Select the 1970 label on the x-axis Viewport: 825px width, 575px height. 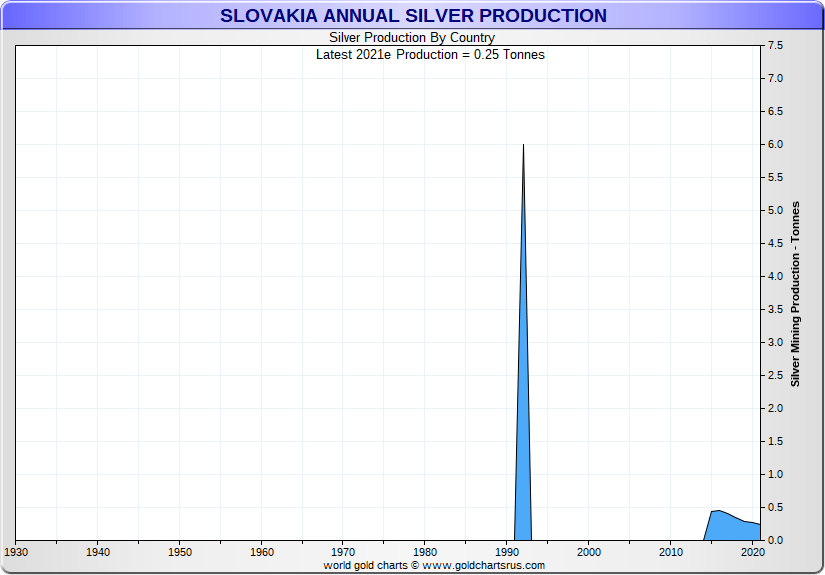pos(343,551)
